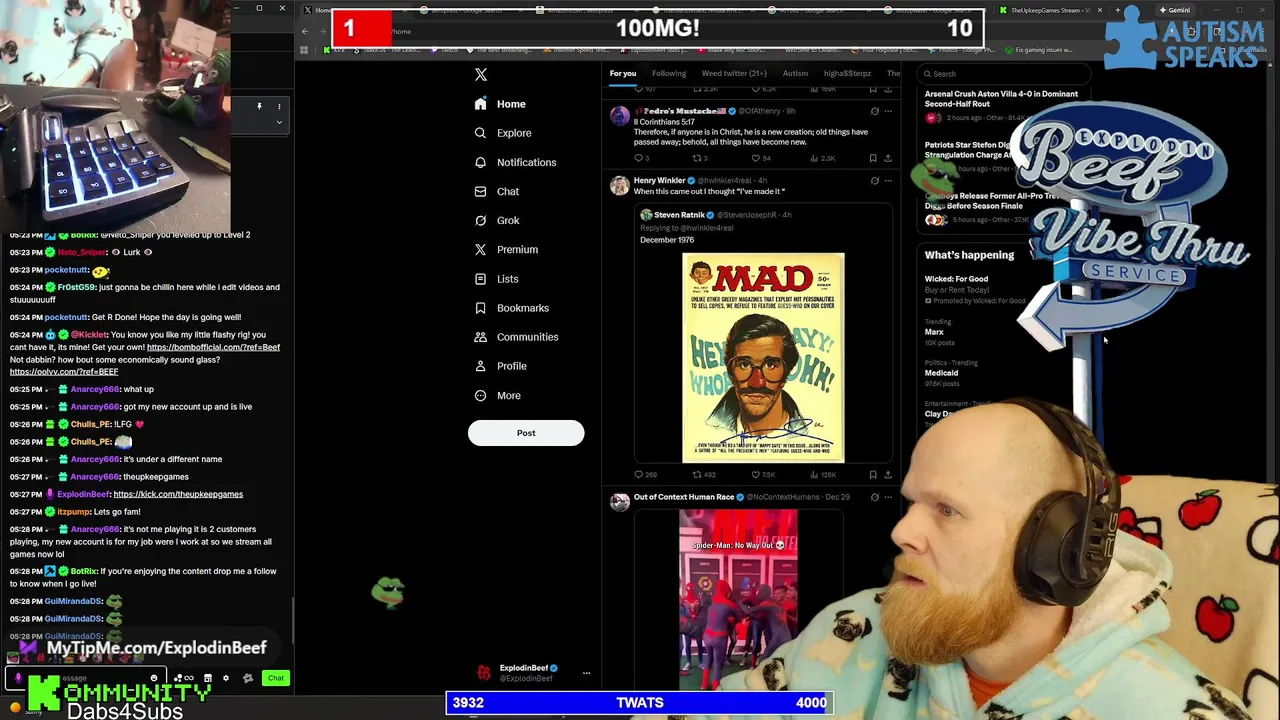The width and height of the screenshot is (1280, 720).
Task: Open Henry Winkler's profile avatar
Action: pyautogui.click(x=620, y=186)
